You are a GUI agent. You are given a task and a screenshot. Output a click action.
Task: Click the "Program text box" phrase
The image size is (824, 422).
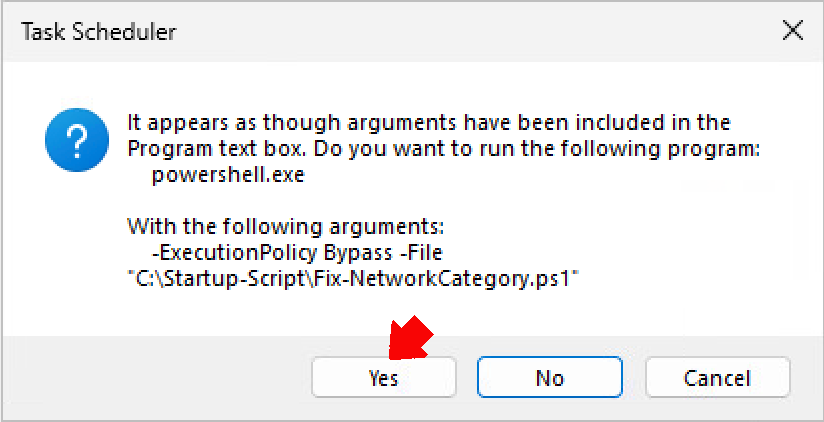216,149
